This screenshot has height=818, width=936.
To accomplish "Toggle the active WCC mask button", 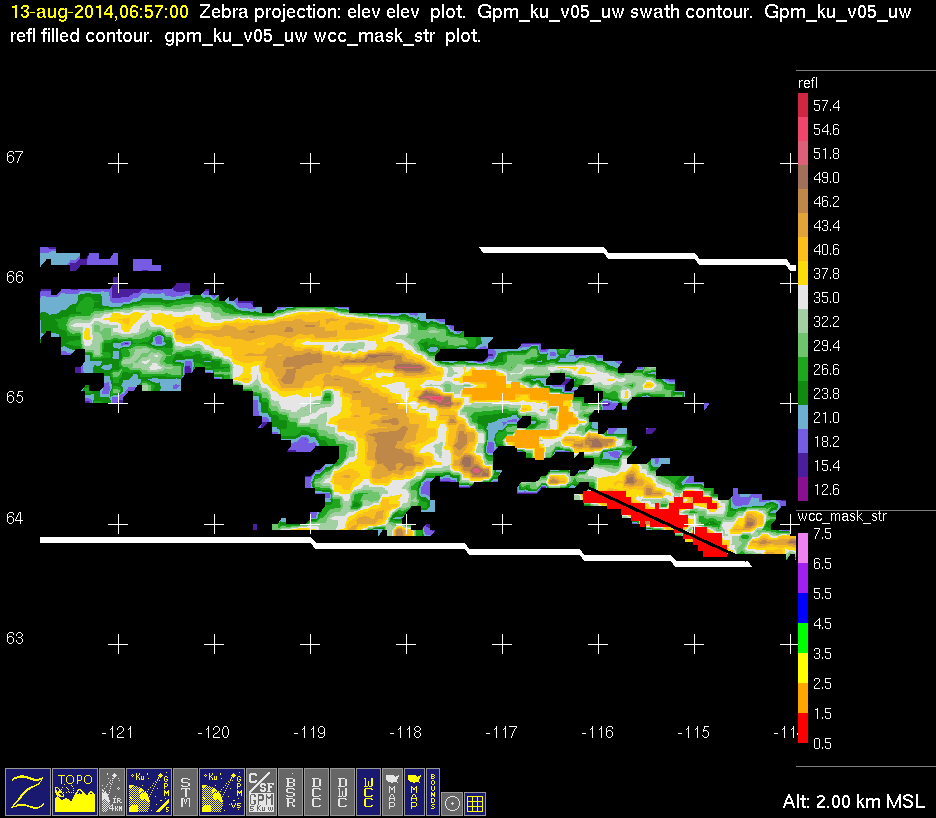I will (x=368, y=791).
